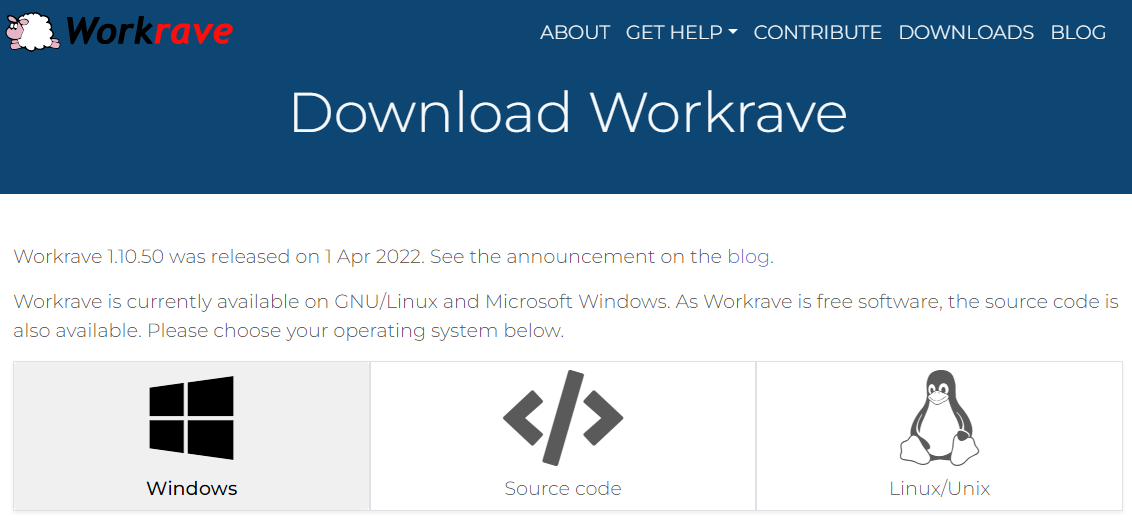Pick the Linux Tux penguin icon
This screenshot has height=525, width=1132.
[939, 418]
